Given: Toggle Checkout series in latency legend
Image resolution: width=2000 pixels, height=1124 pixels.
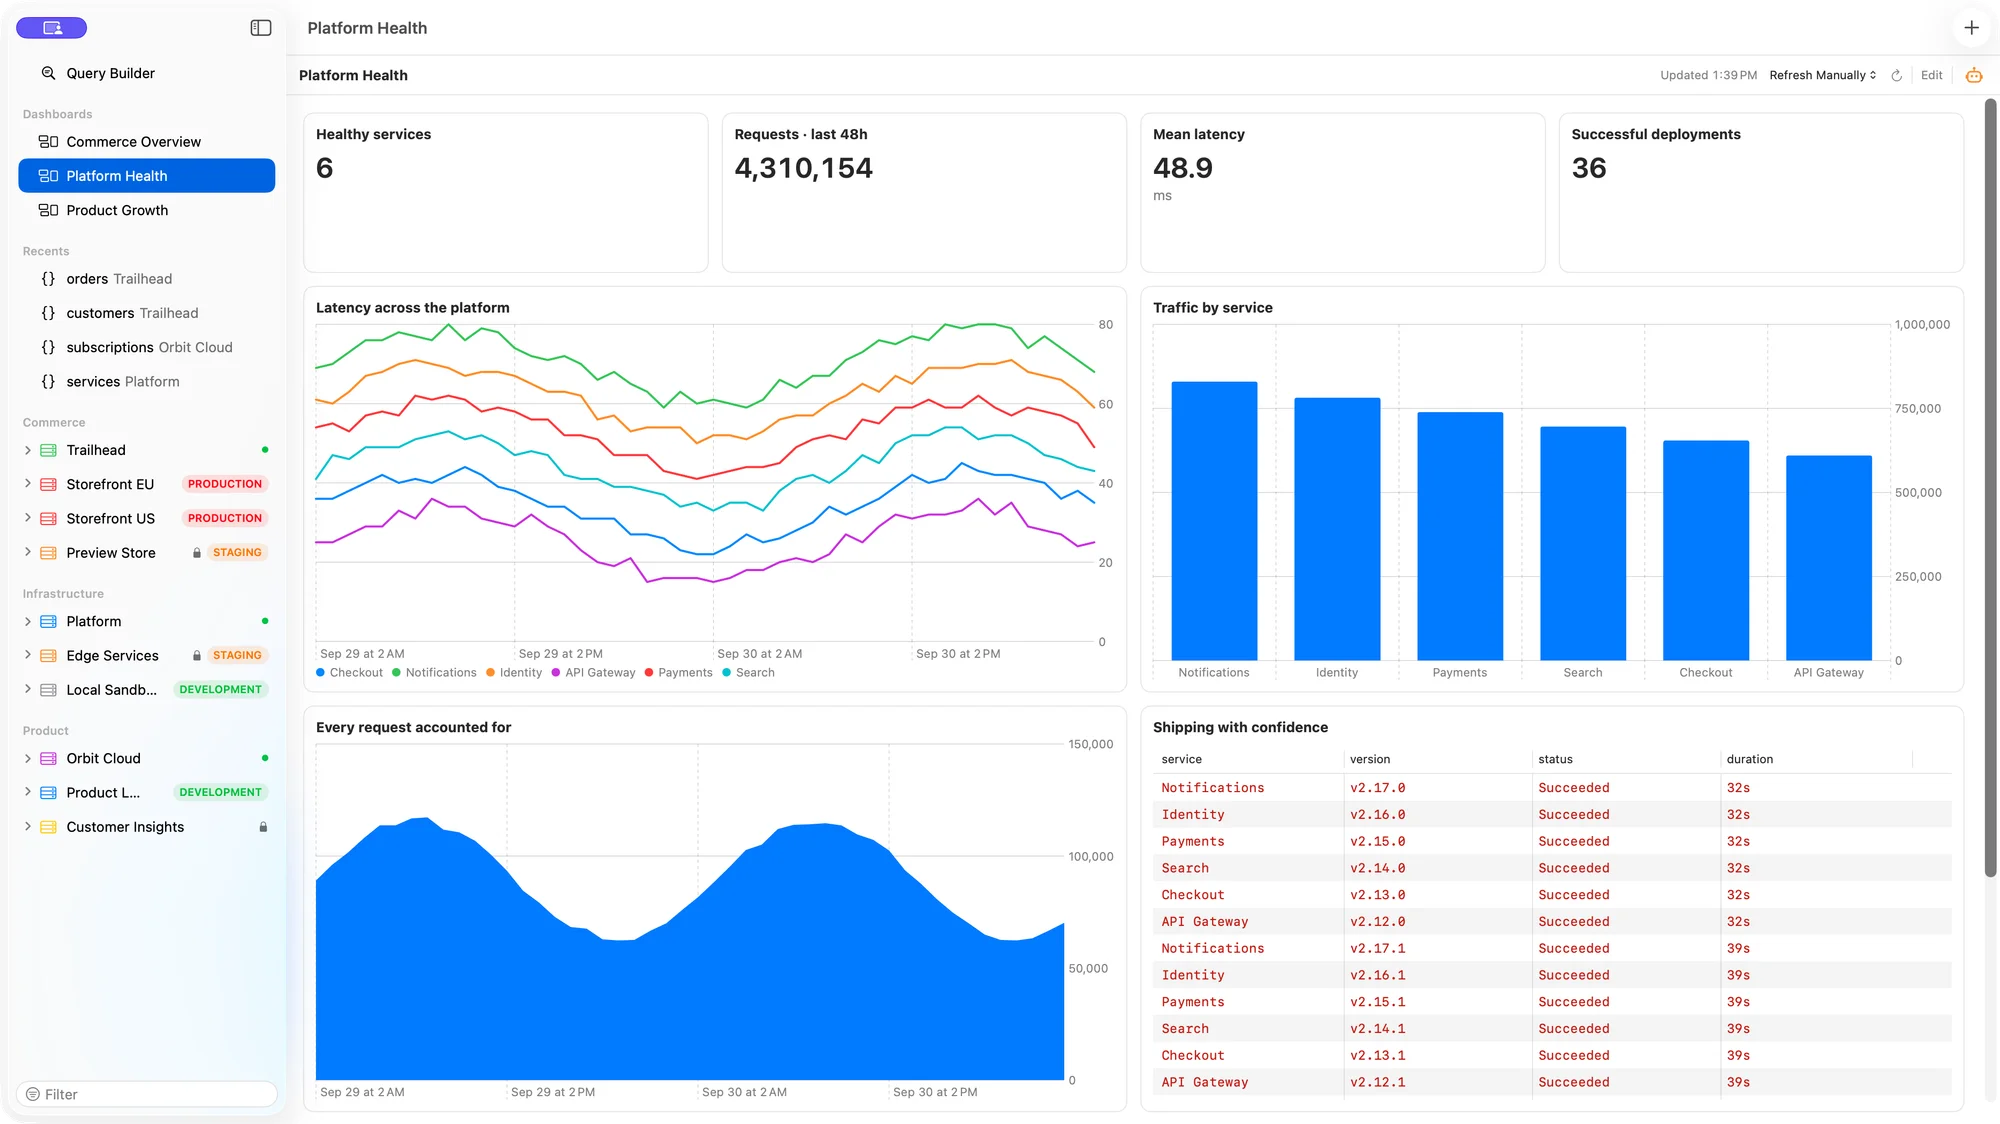Looking at the screenshot, I should tap(349, 673).
